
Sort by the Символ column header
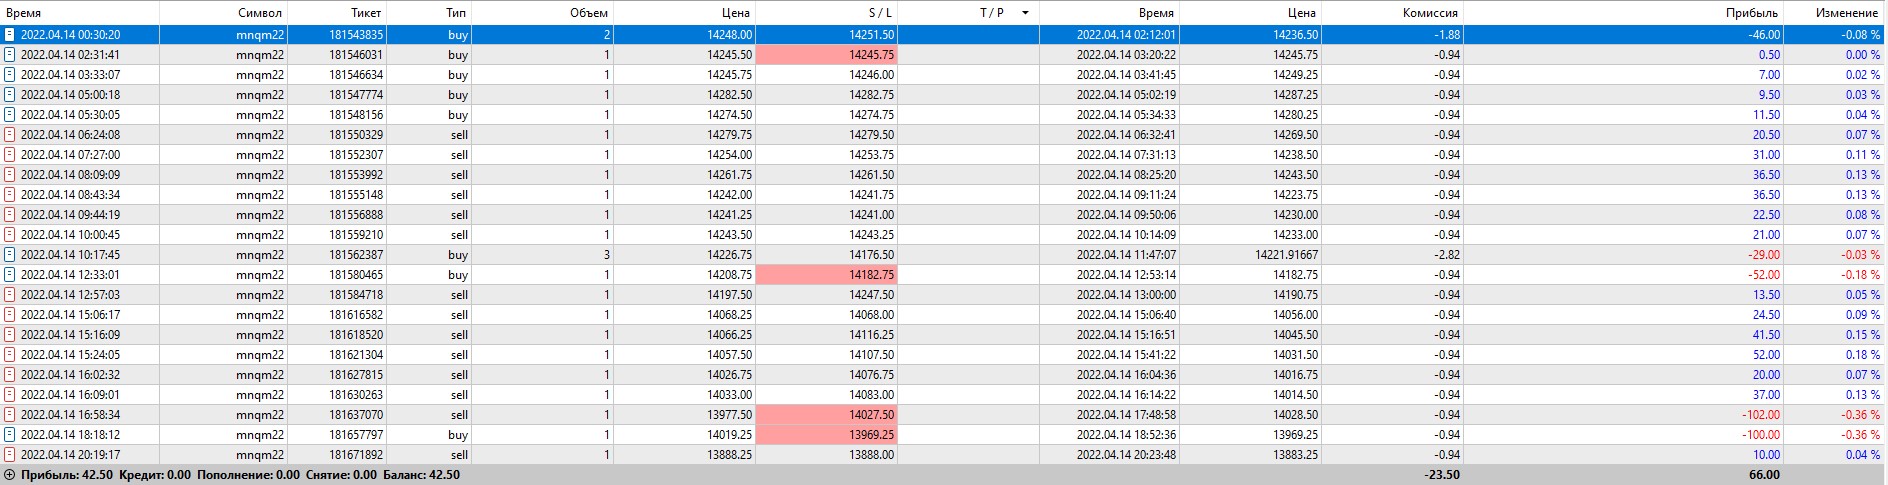coord(260,13)
